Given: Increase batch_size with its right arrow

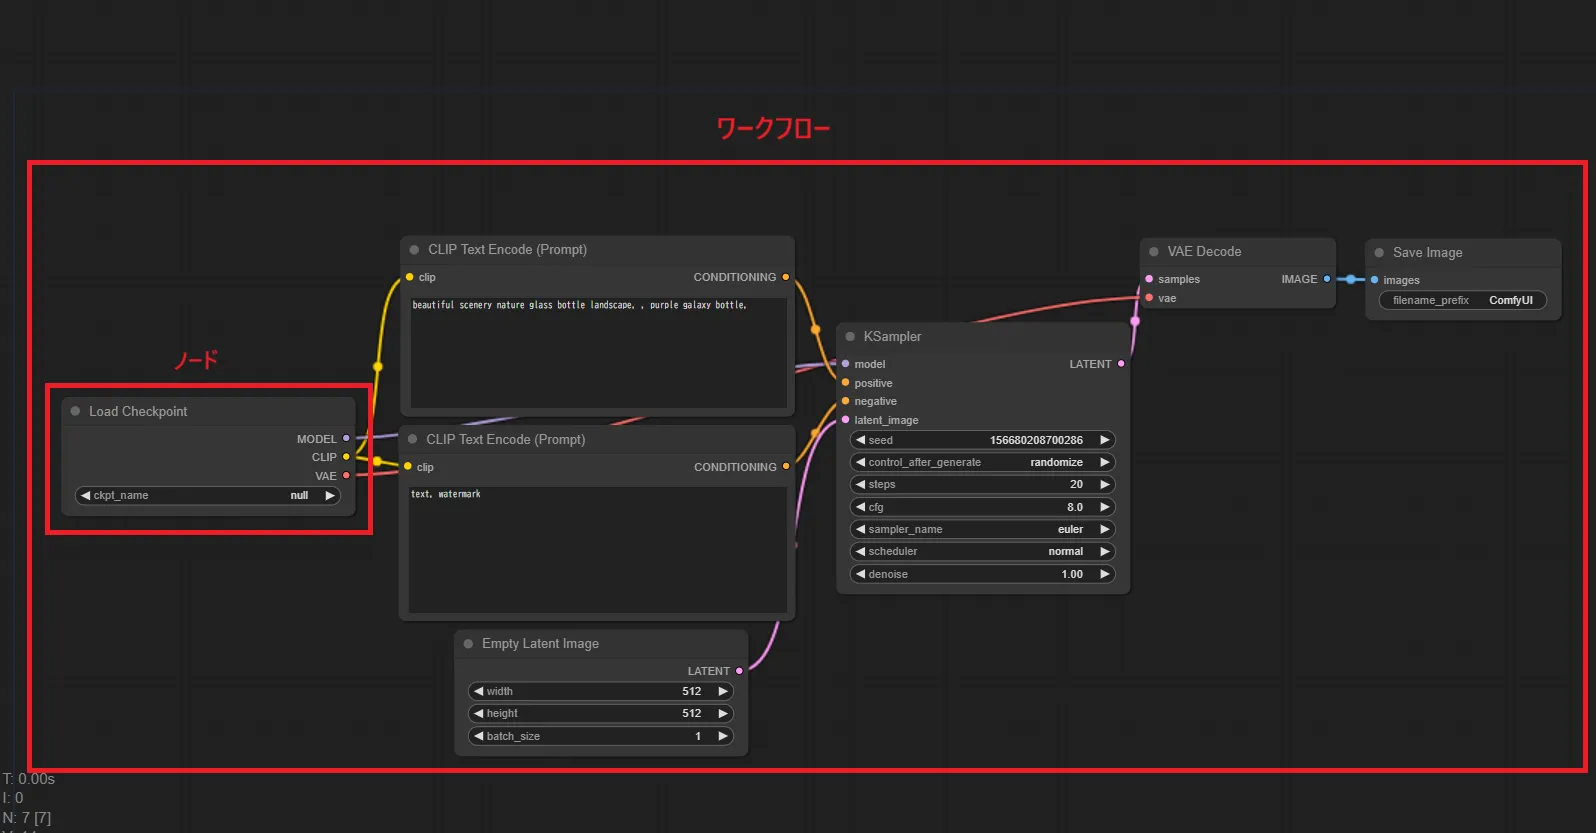Looking at the screenshot, I should point(723,736).
